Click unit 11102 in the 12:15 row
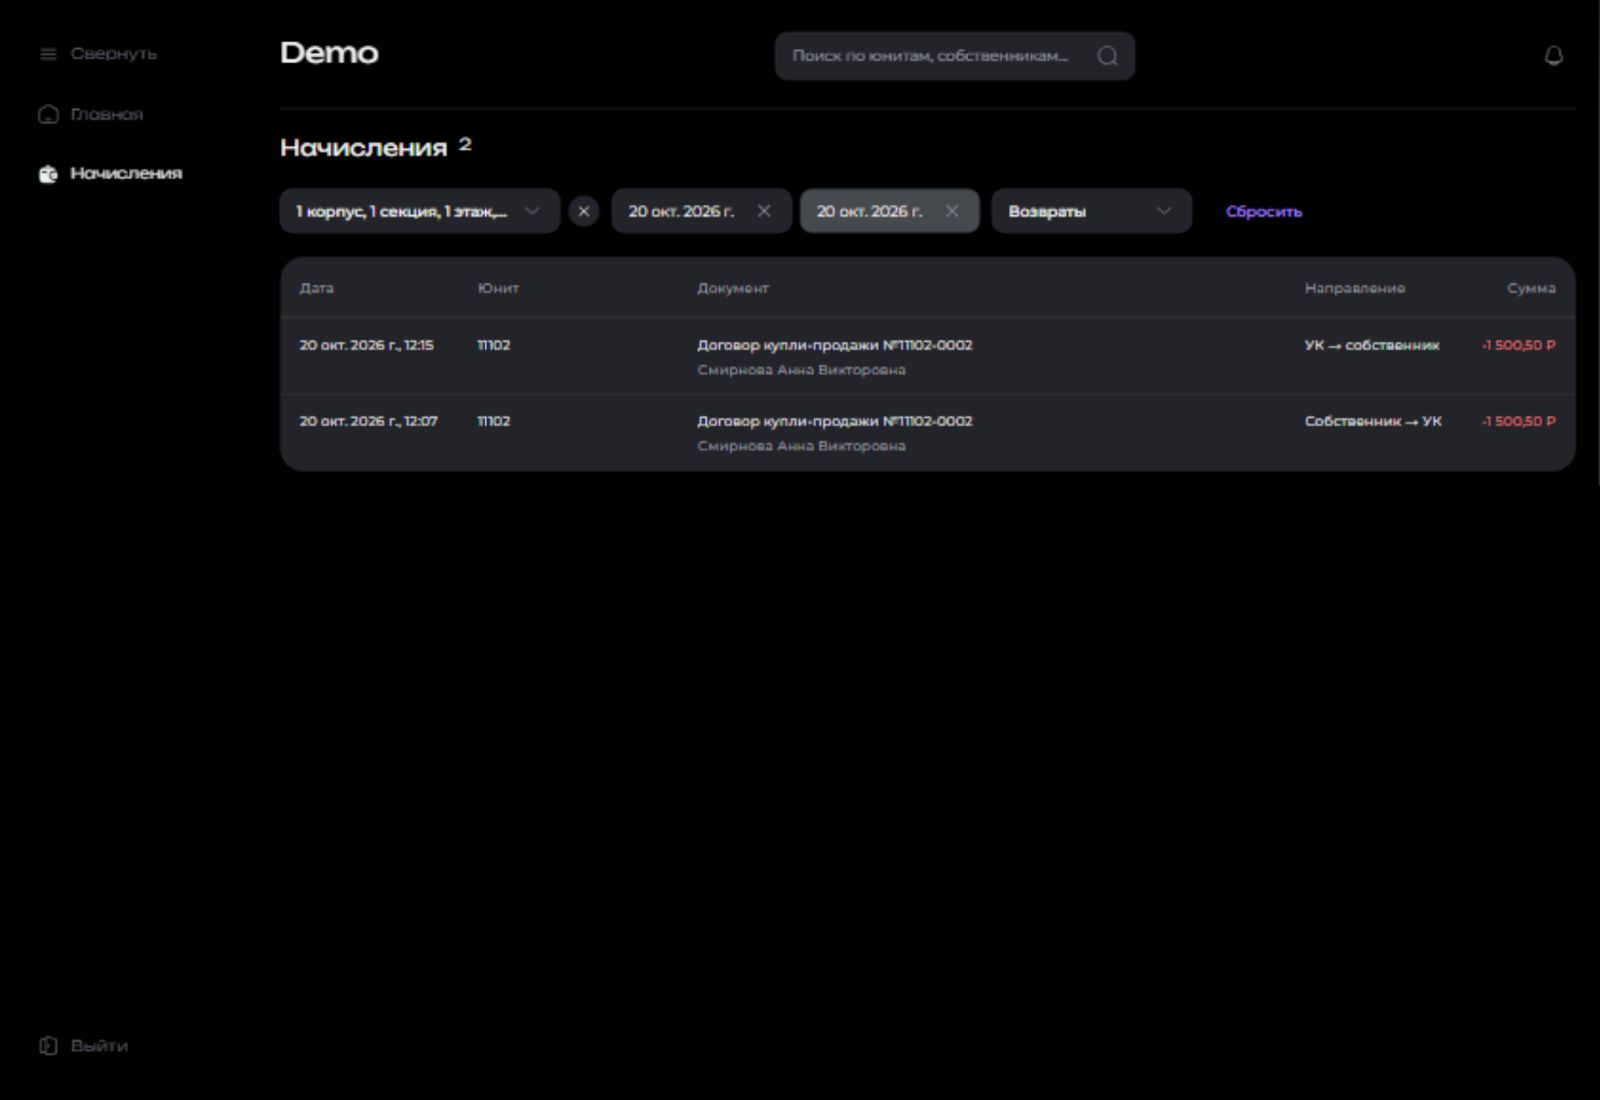This screenshot has height=1100, width=1600. click(494, 345)
